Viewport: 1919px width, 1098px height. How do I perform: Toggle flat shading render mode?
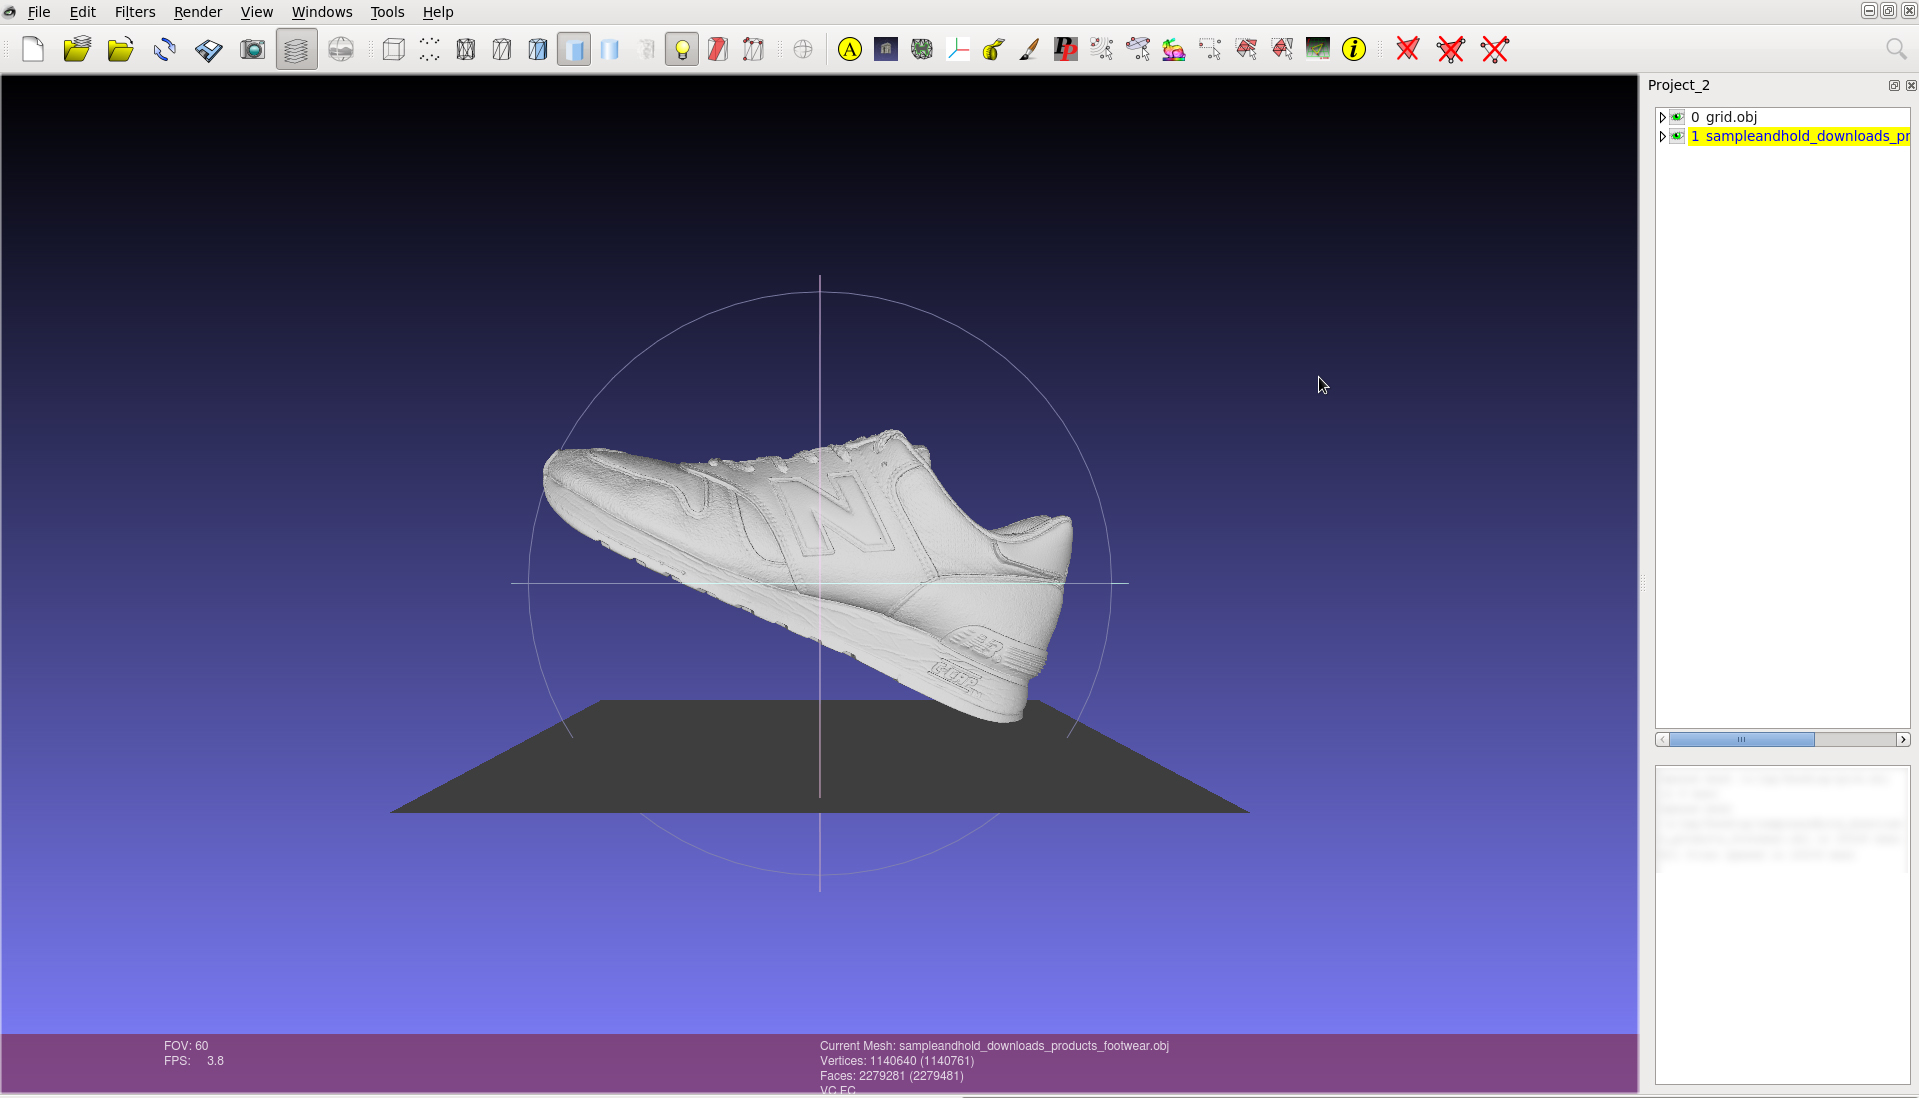[574, 49]
